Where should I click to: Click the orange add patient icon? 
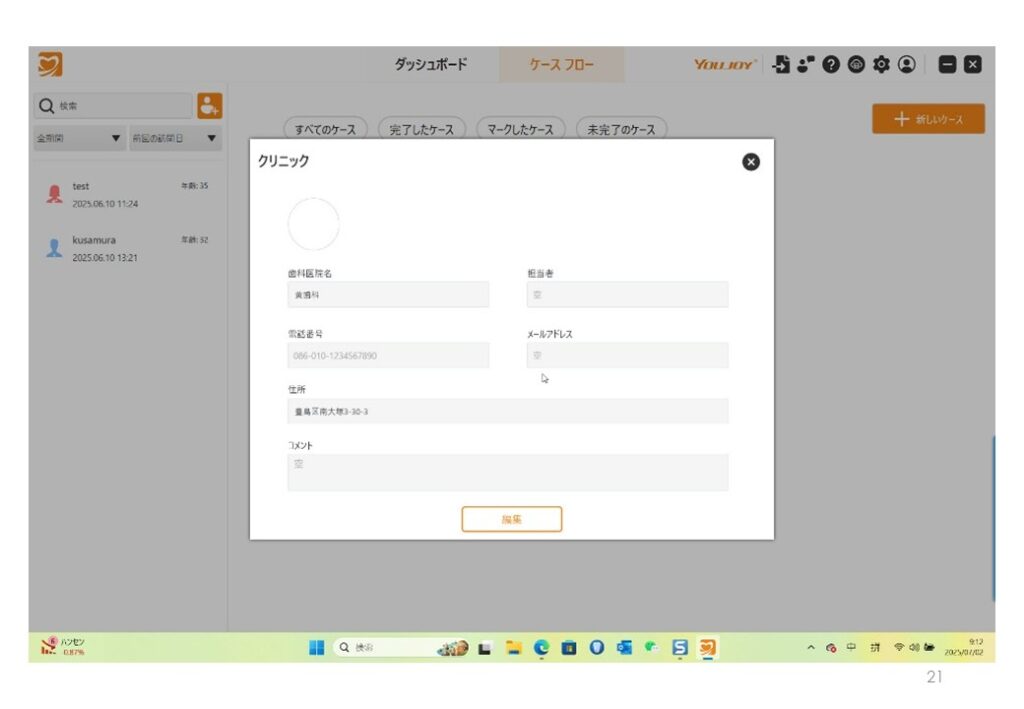tap(209, 105)
